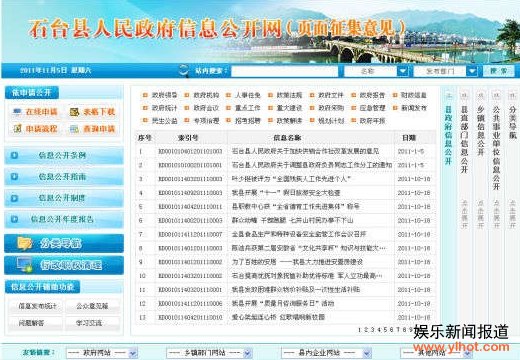Click the site search text field
This screenshot has width=520, height=360.
[285, 71]
